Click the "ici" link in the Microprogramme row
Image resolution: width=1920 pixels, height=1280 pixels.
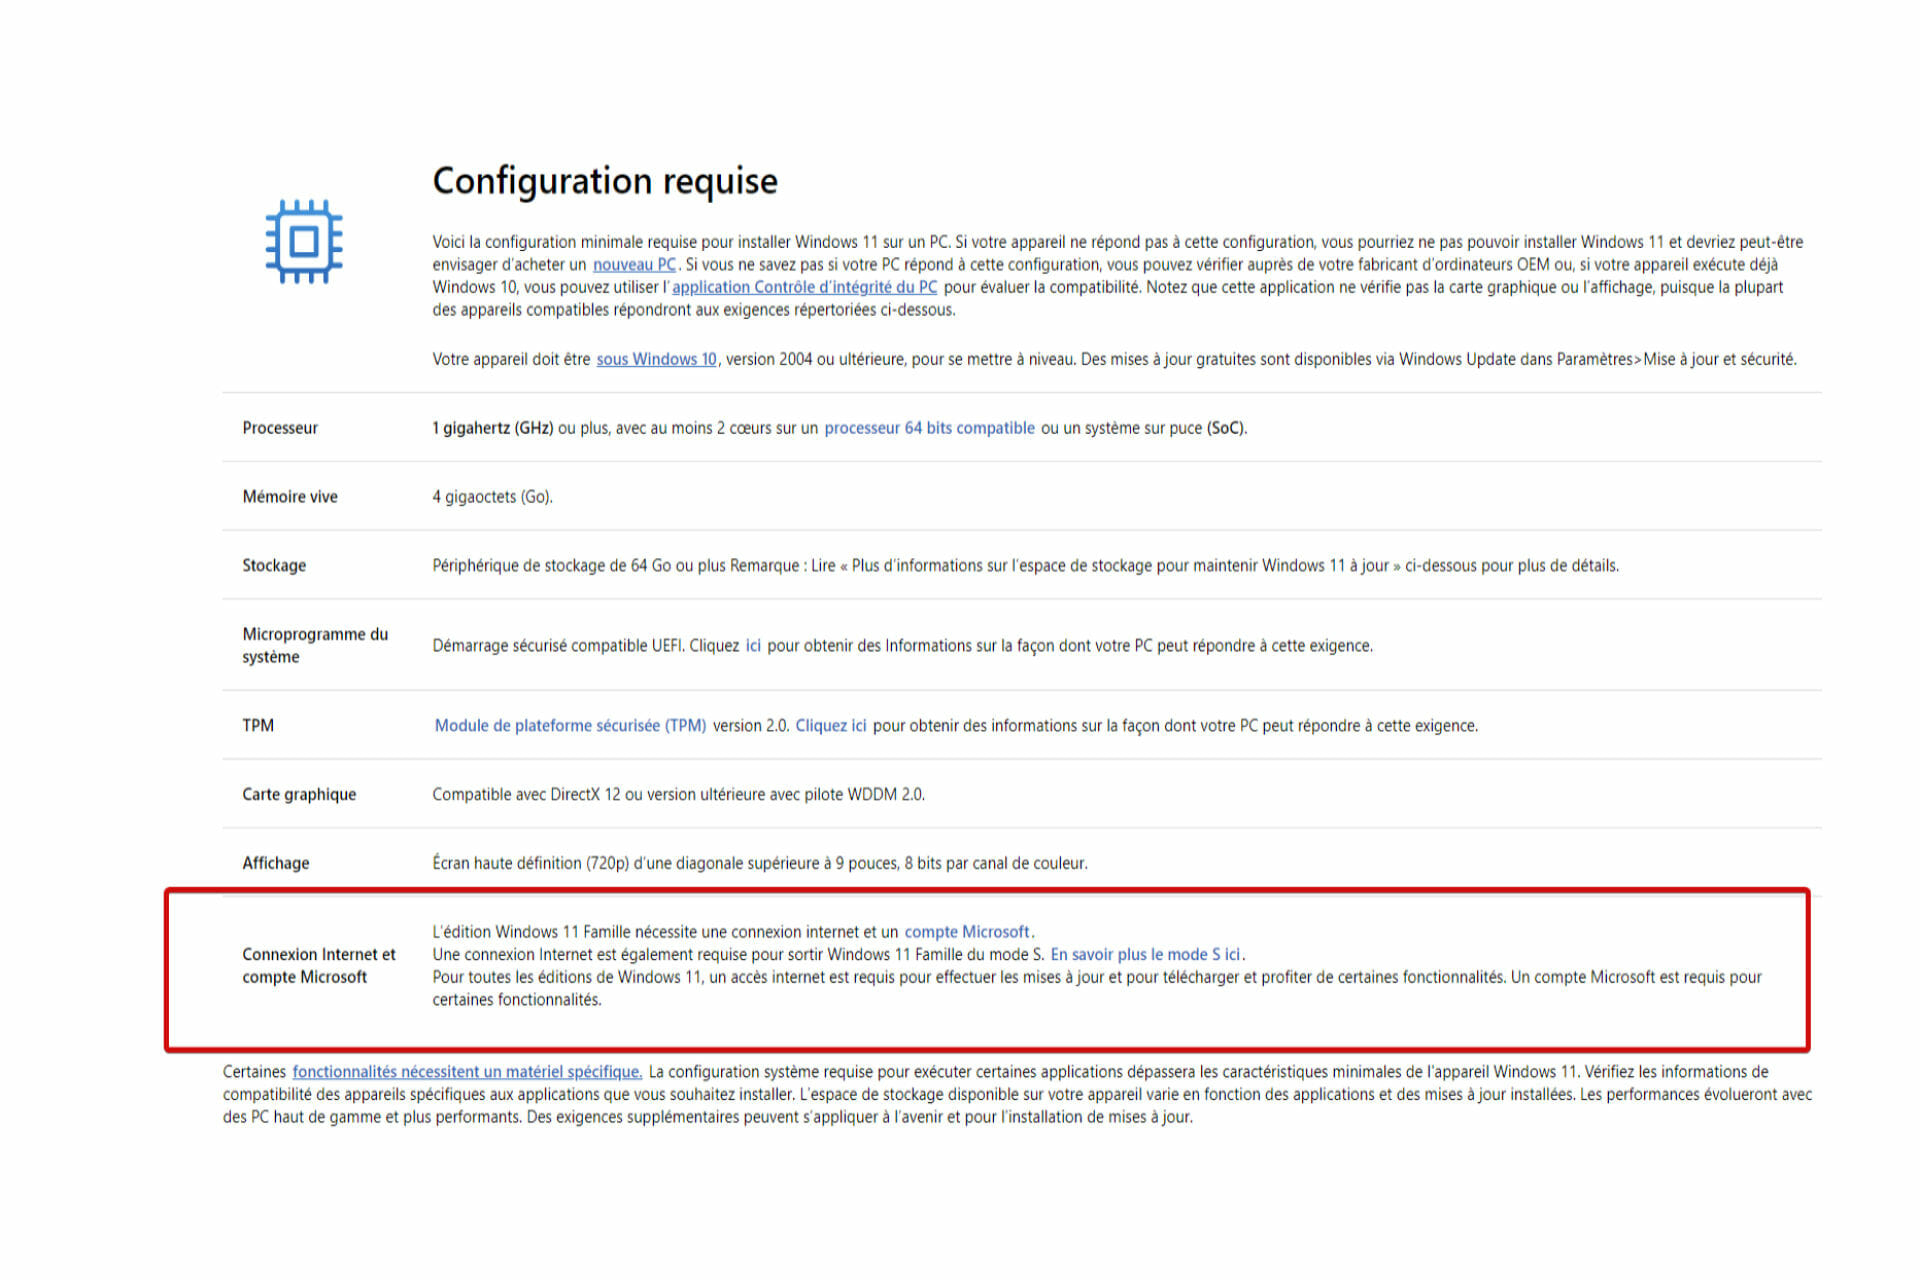click(753, 646)
